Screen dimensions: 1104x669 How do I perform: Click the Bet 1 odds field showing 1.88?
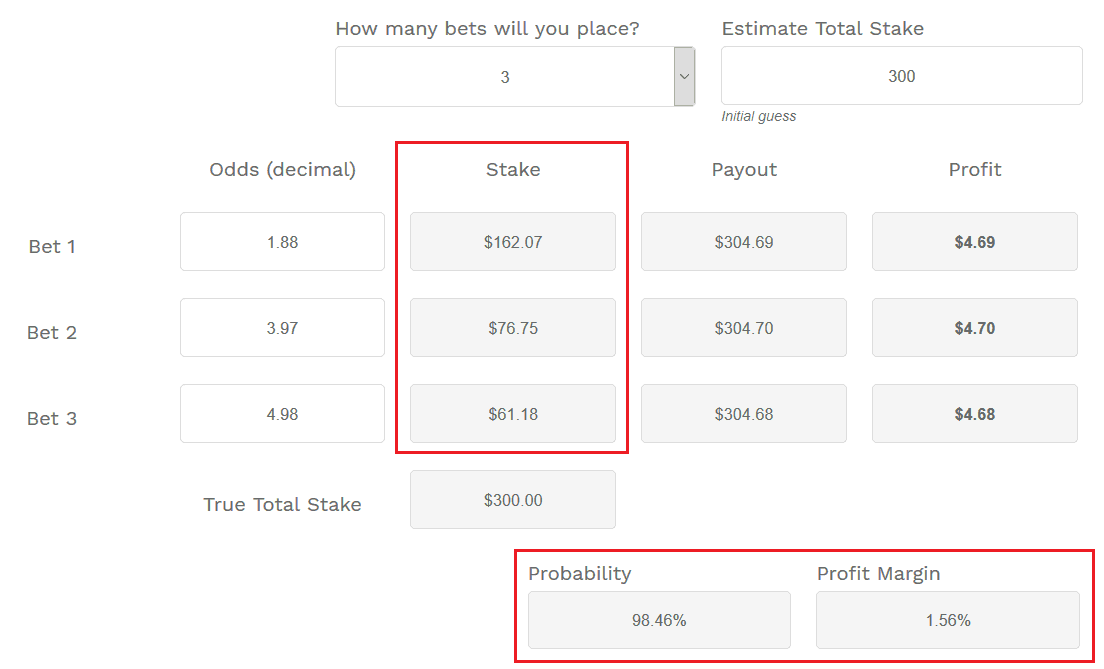282,241
